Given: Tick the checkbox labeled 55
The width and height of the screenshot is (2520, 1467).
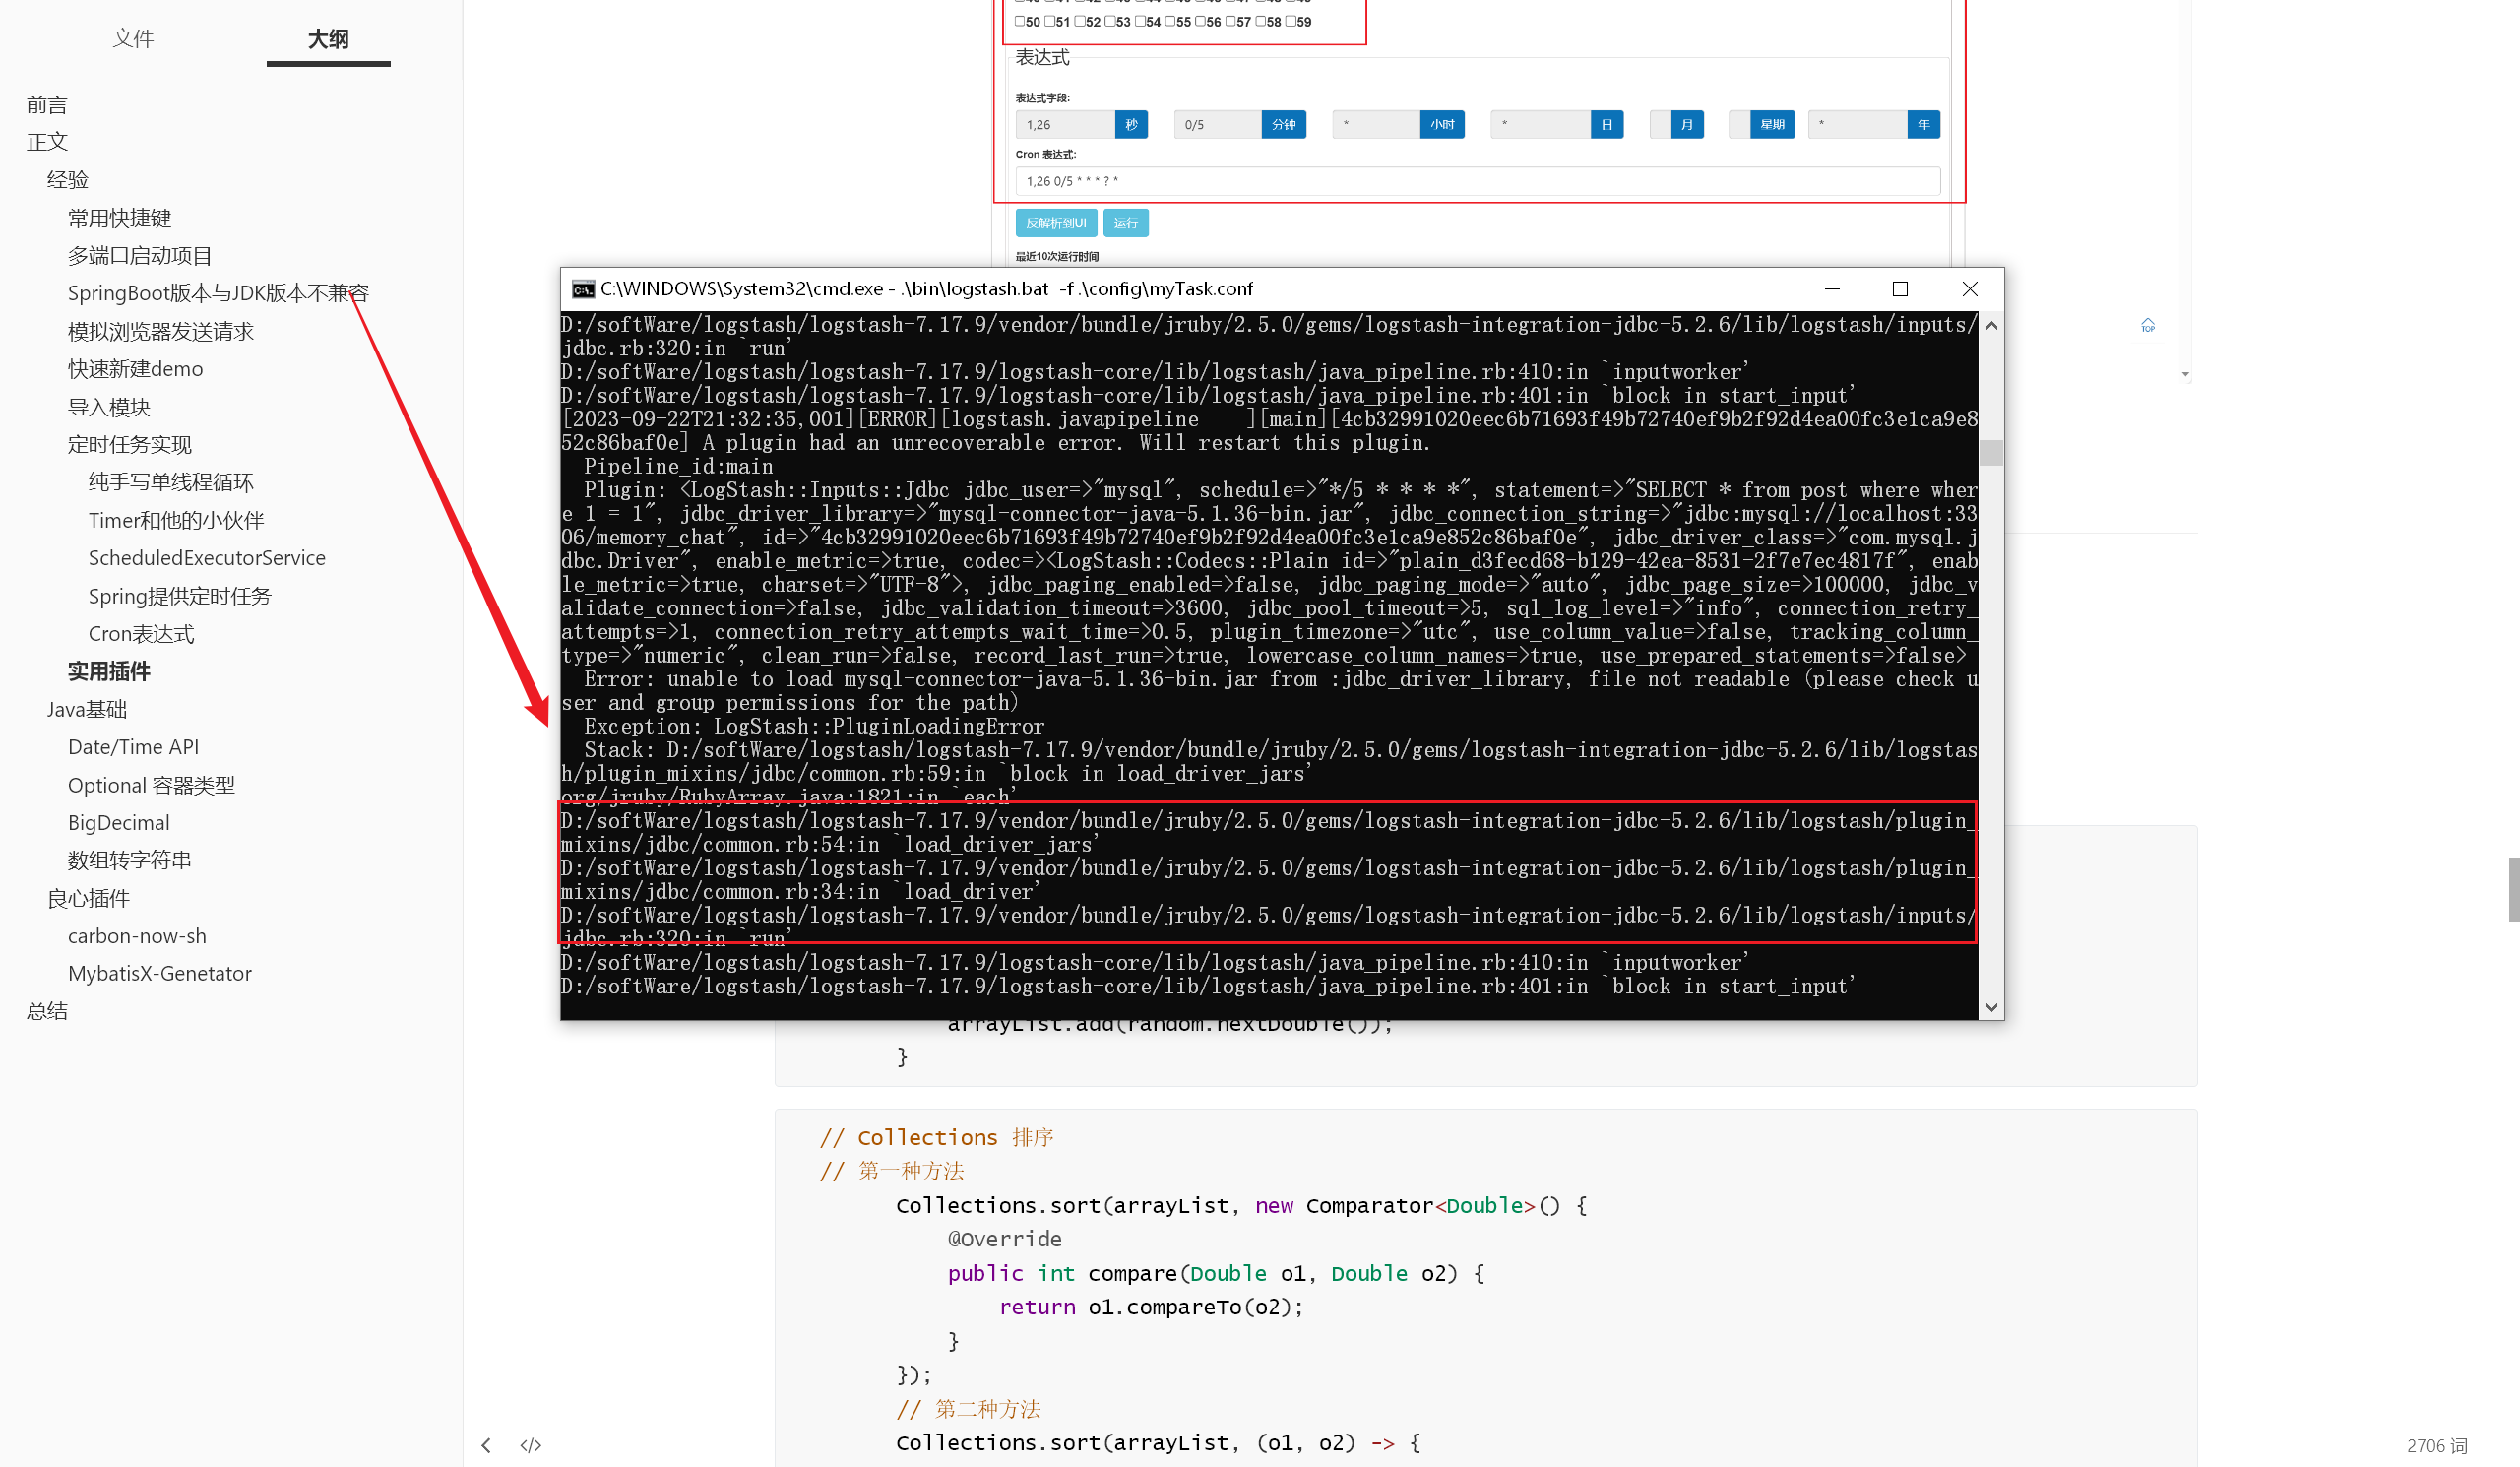Looking at the screenshot, I should coord(1170,21).
